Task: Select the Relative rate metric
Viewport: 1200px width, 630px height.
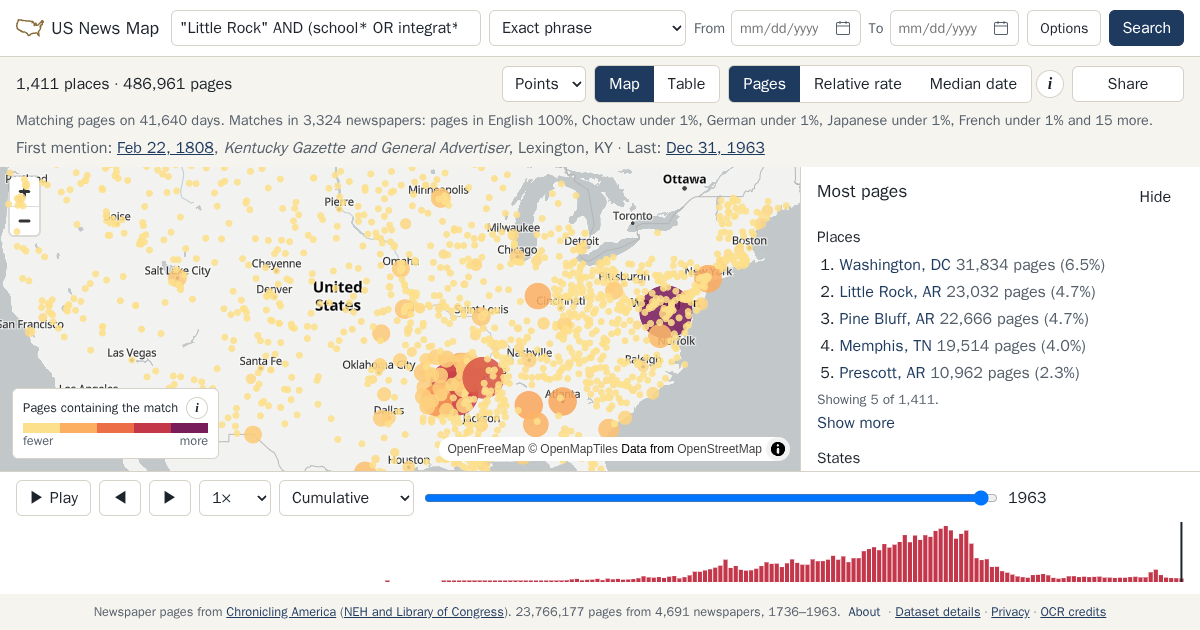Action: pos(858,84)
